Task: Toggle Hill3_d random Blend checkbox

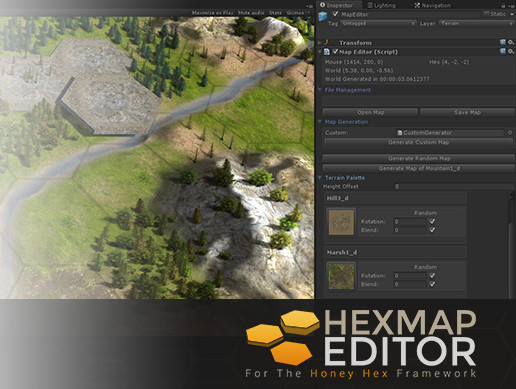Action: (432, 230)
